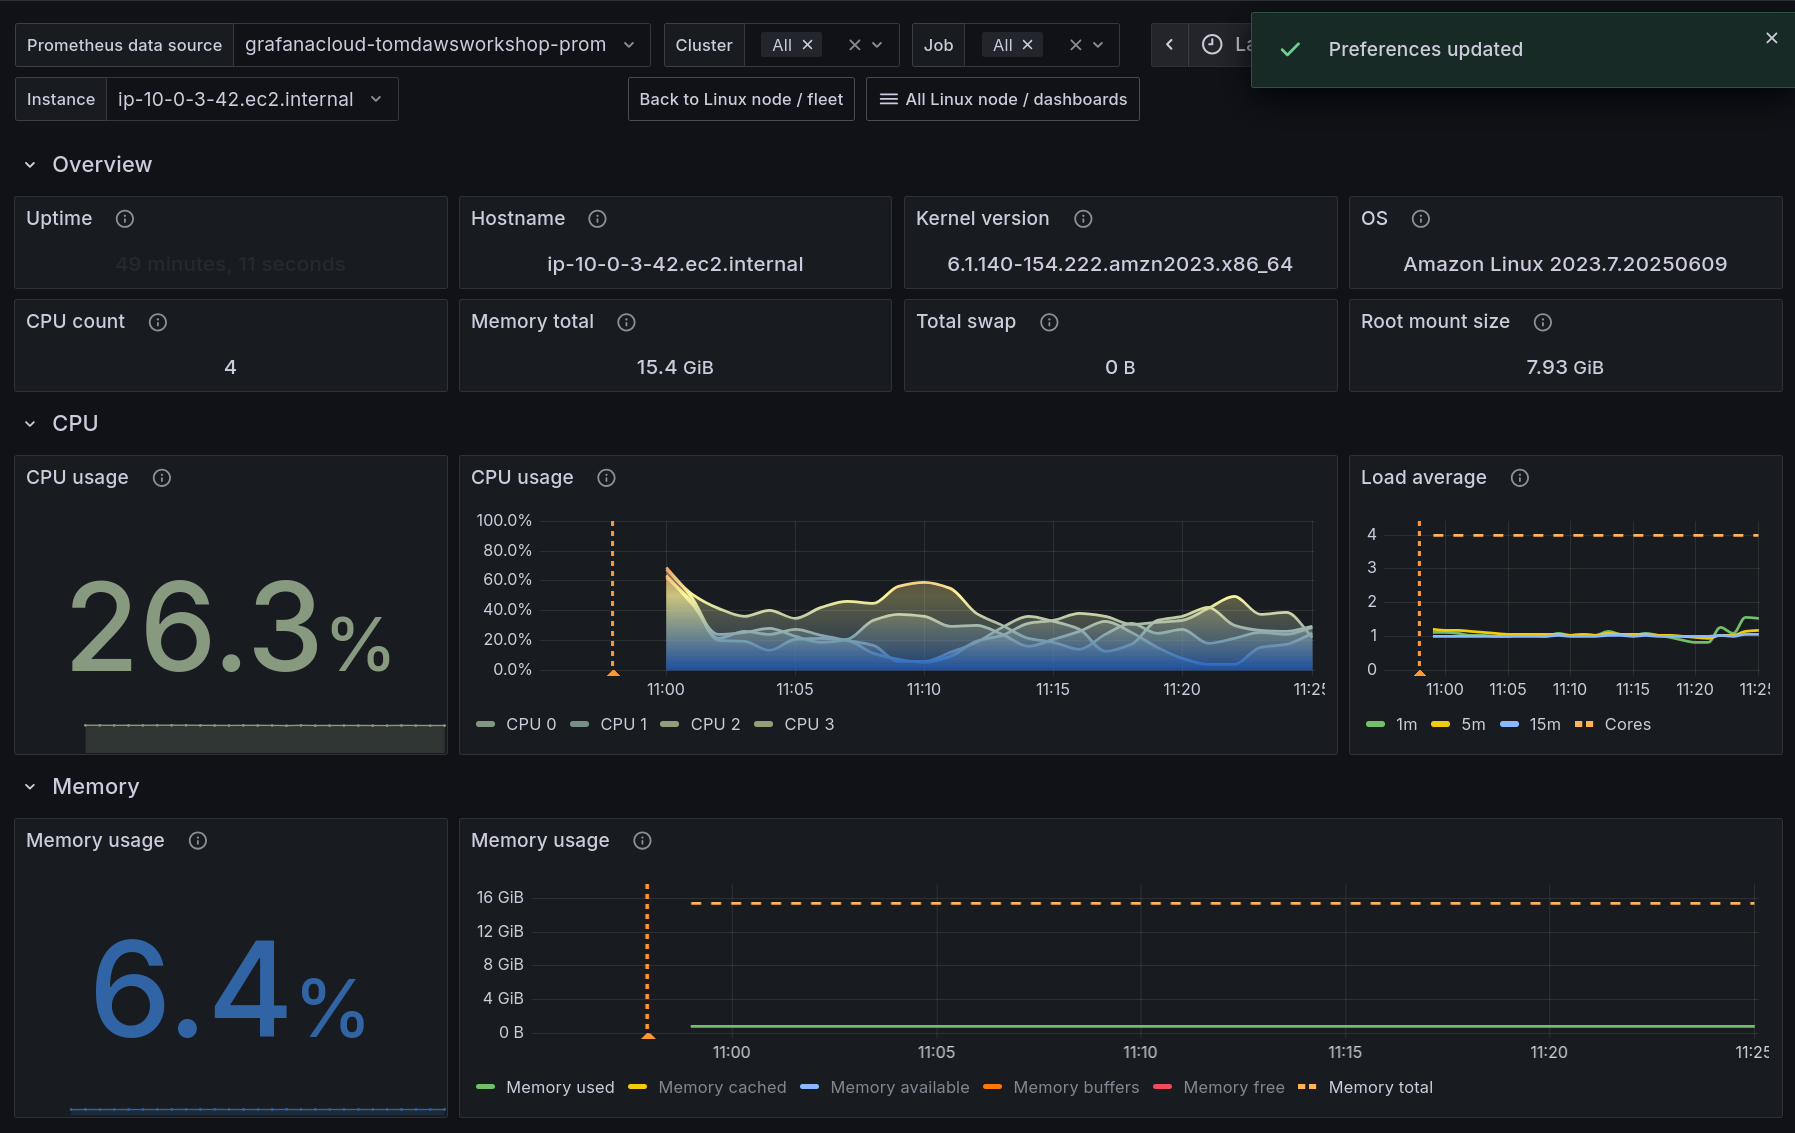Image resolution: width=1795 pixels, height=1133 pixels.
Task: Open the Instance selector dropdown
Action: 250,99
